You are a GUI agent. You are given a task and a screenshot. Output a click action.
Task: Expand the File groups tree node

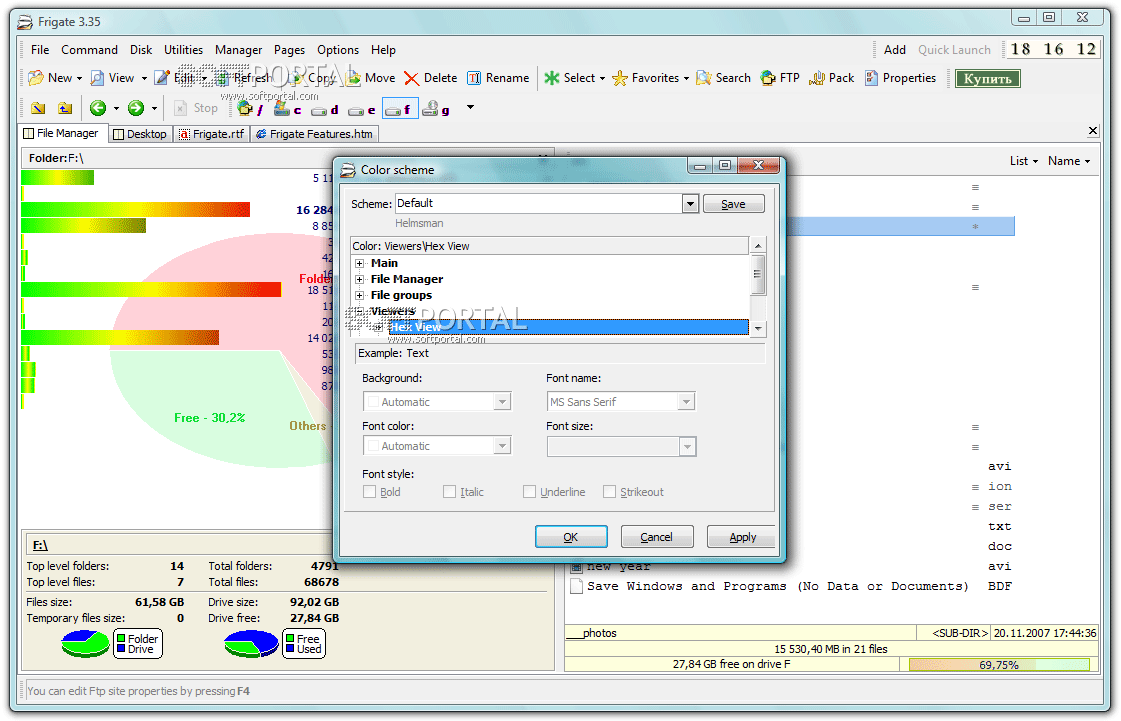tap(360, 295)
